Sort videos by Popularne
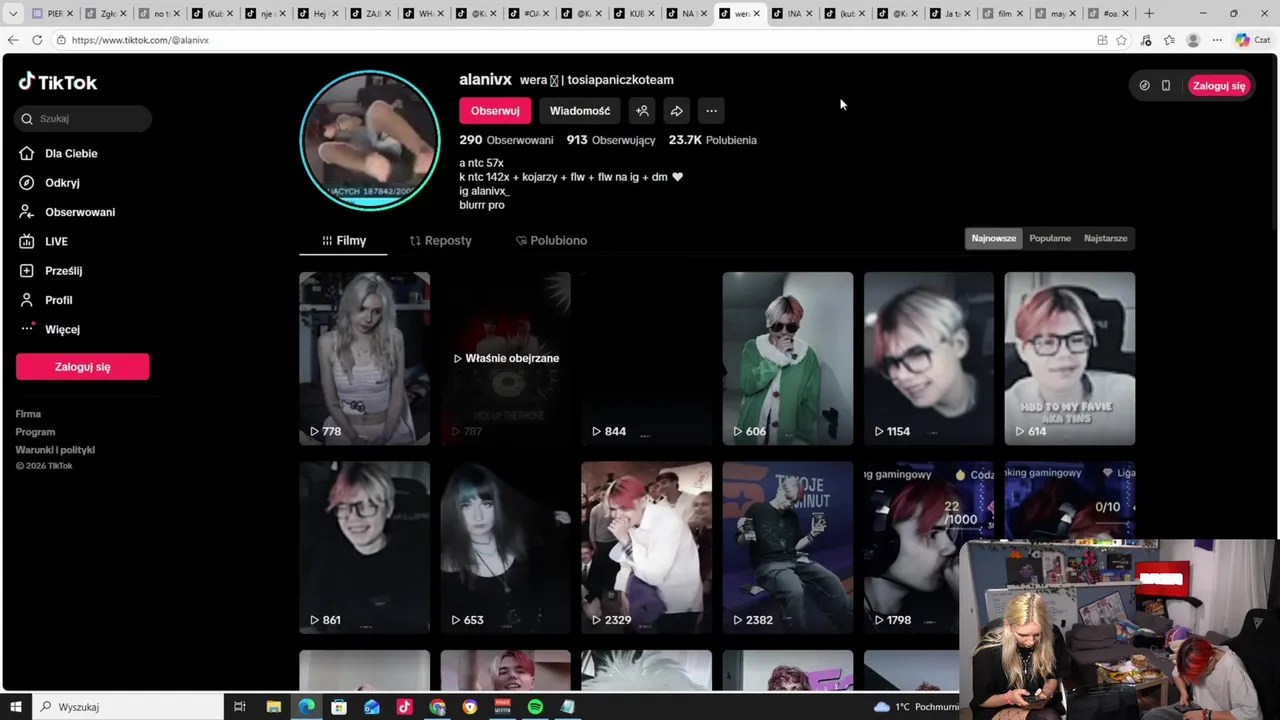Image resolution: width=1280 pixels, height=720 pixels. [1050, 238]
